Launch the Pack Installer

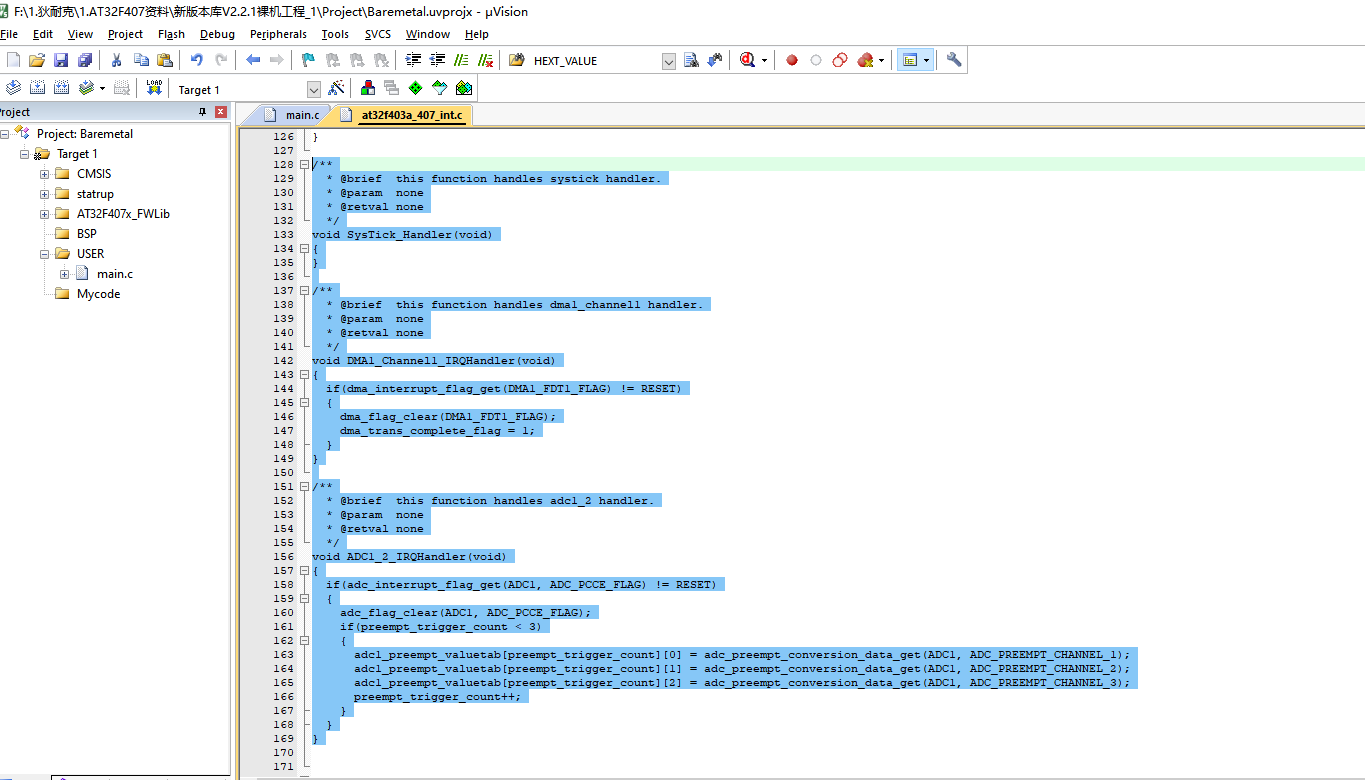463,88
